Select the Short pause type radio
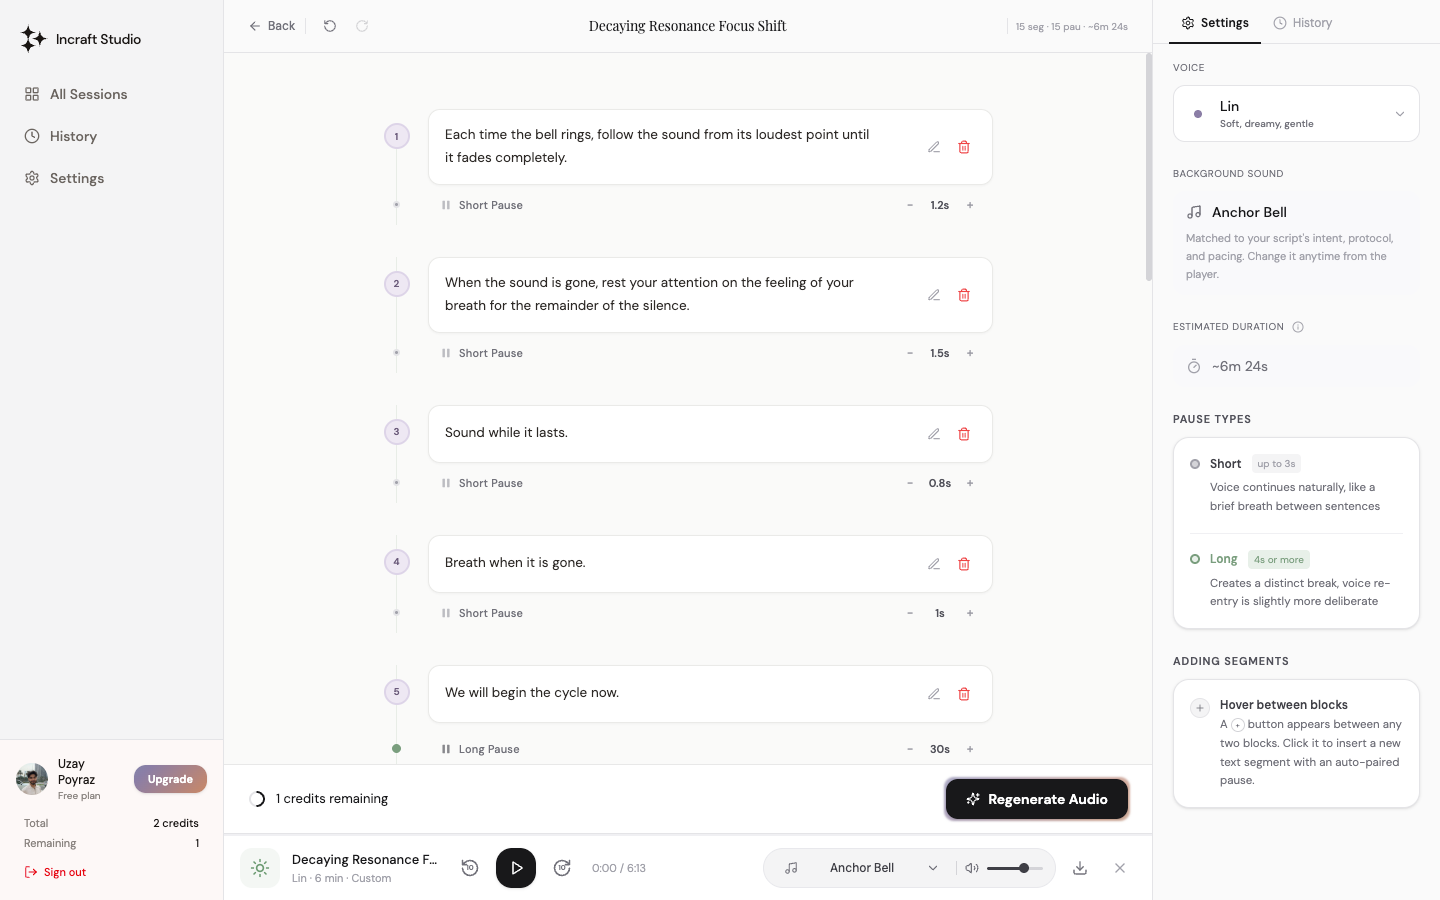The height and width of the screenshot is (900, 1440). tap(1195, 464)
